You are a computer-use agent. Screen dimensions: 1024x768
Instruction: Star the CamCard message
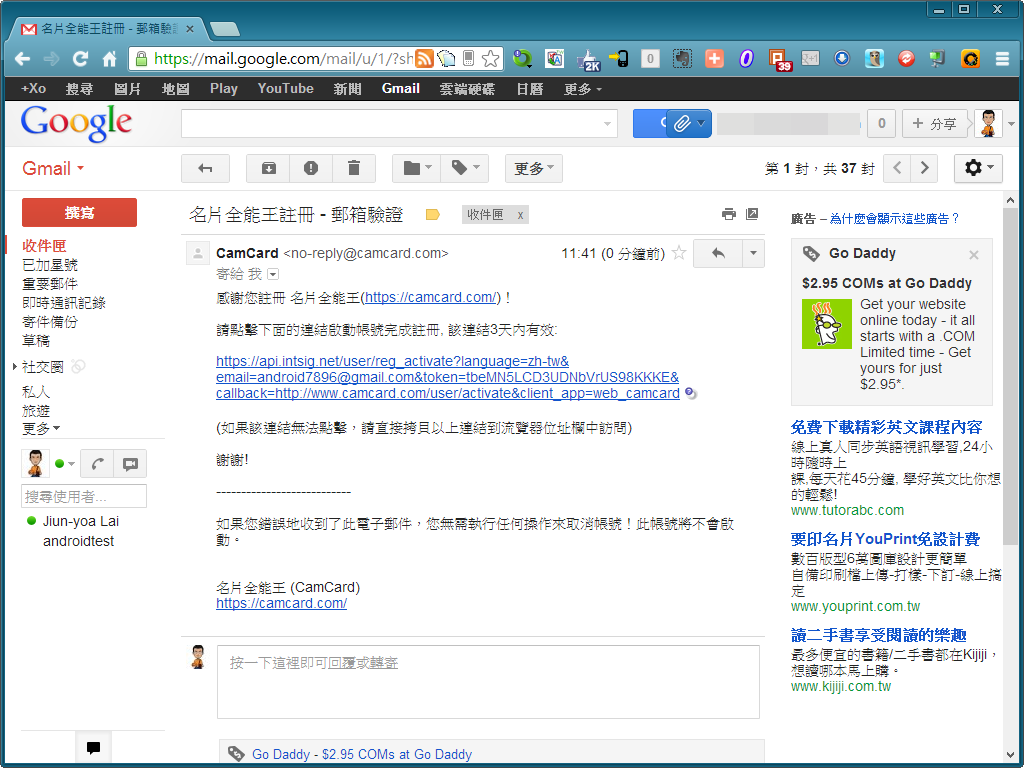tap(679, 253)
